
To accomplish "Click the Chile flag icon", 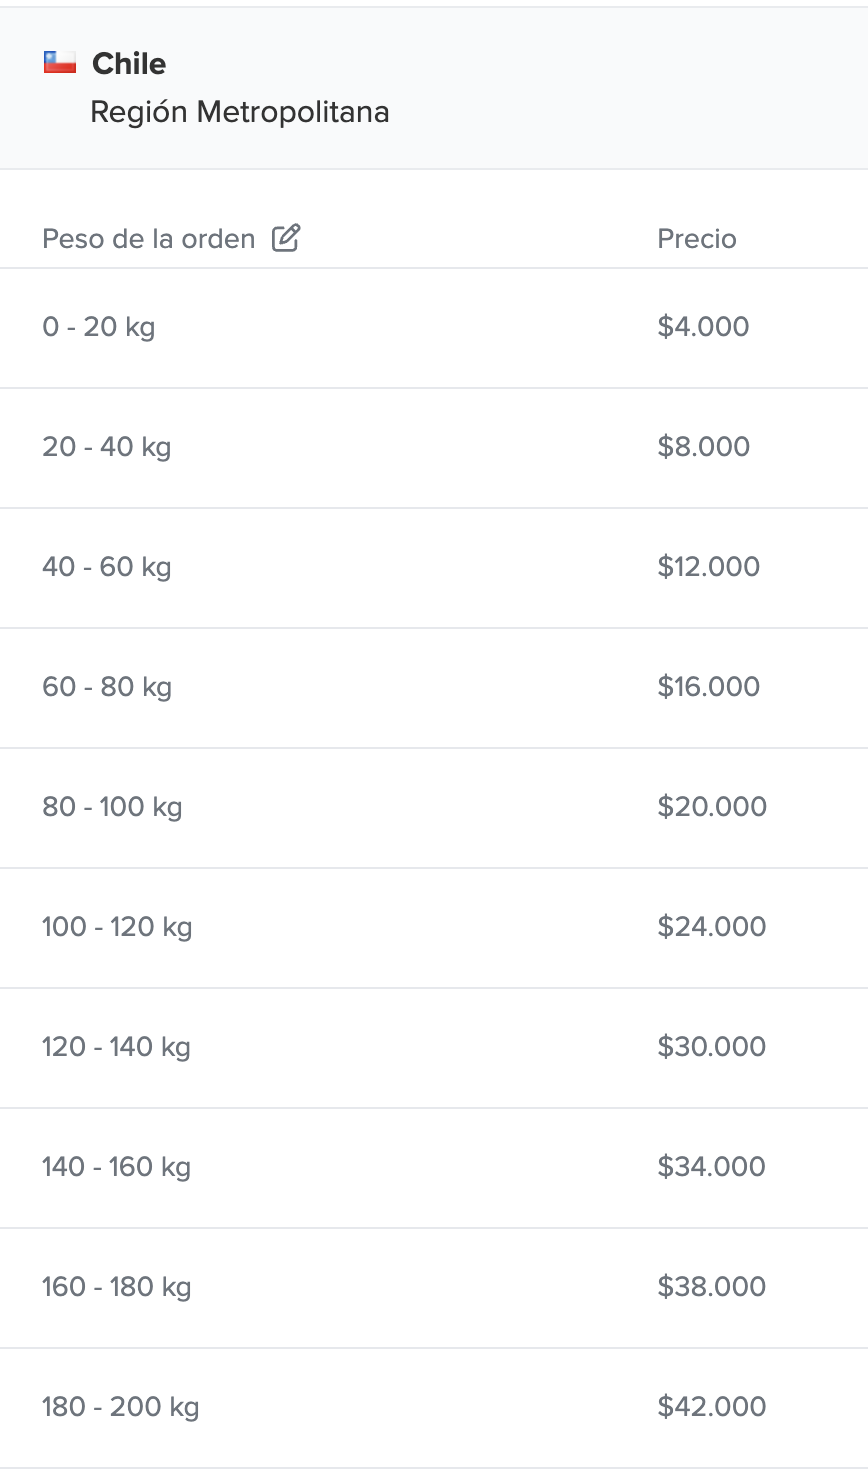I will 60,63.
